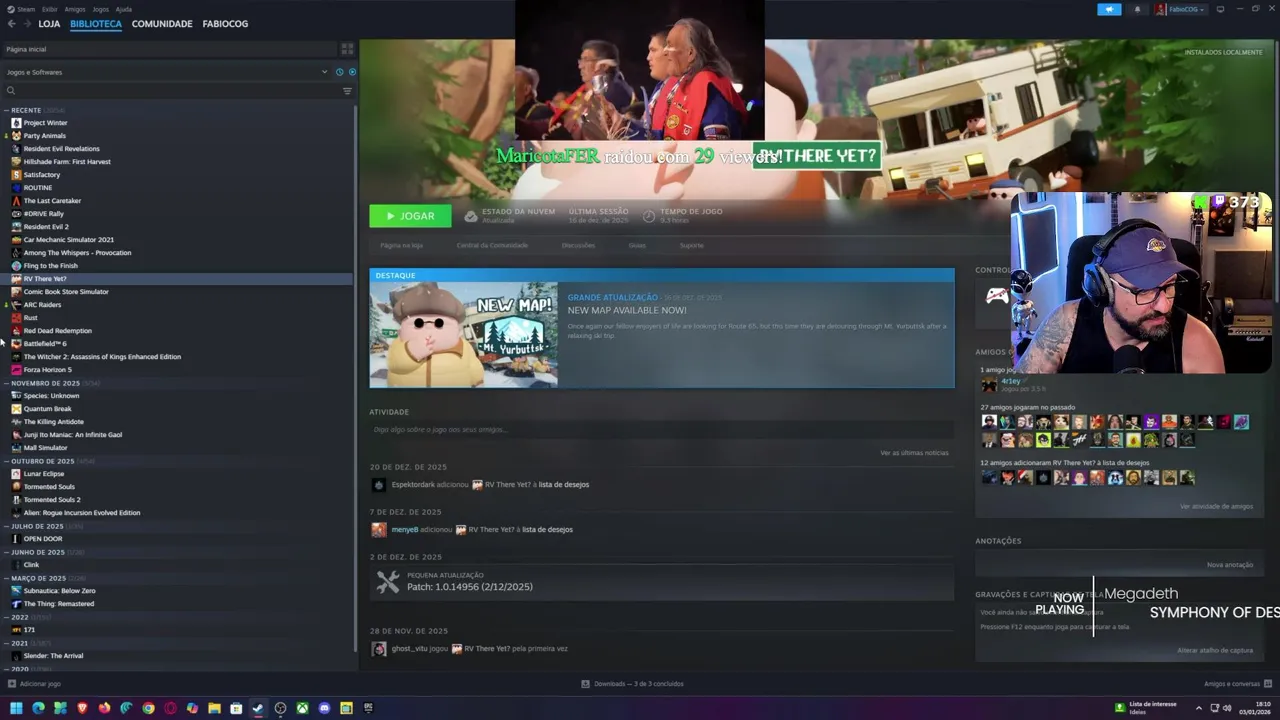1280x720 pixels.
Task: Click Ver atividade de amigos link
Action: tap(1216, 507)
